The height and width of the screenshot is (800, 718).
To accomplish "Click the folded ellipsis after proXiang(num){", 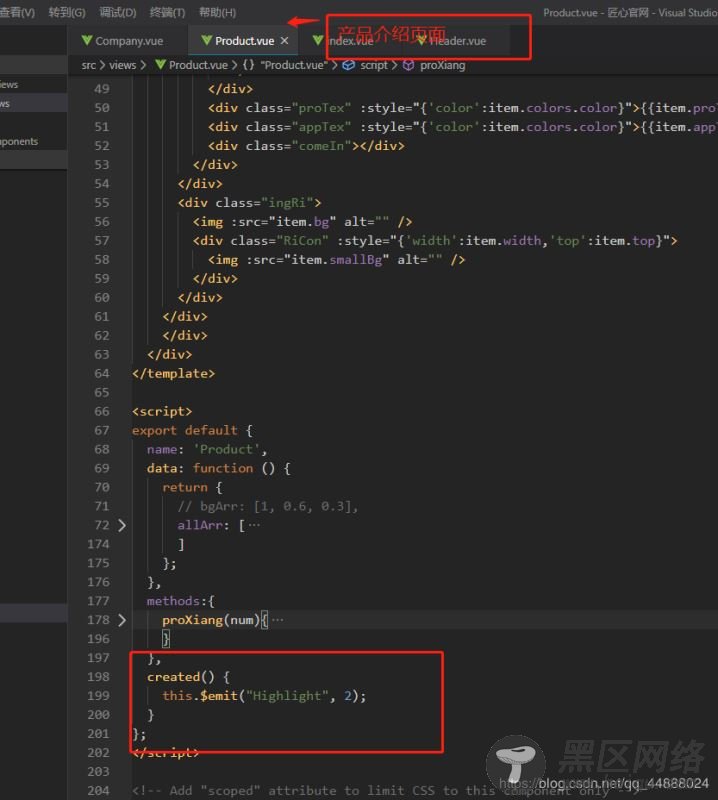I will click(278, 620).
